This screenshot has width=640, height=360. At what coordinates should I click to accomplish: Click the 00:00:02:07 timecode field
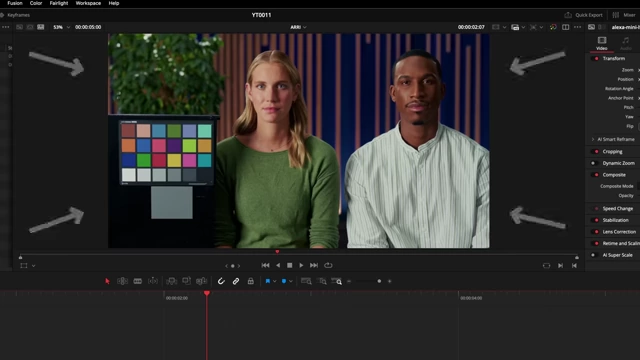(x=471, y=27)
